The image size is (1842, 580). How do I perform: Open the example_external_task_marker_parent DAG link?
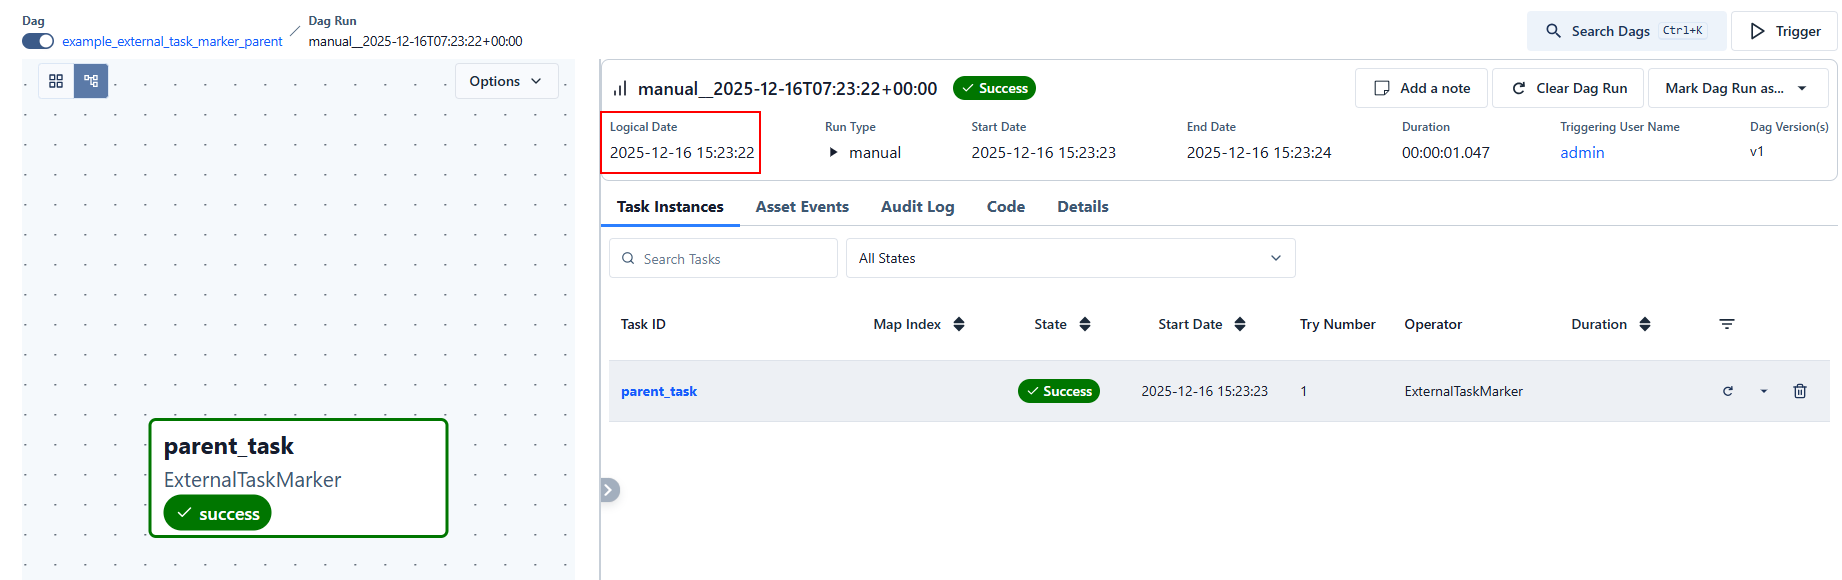tap(172, 41)
